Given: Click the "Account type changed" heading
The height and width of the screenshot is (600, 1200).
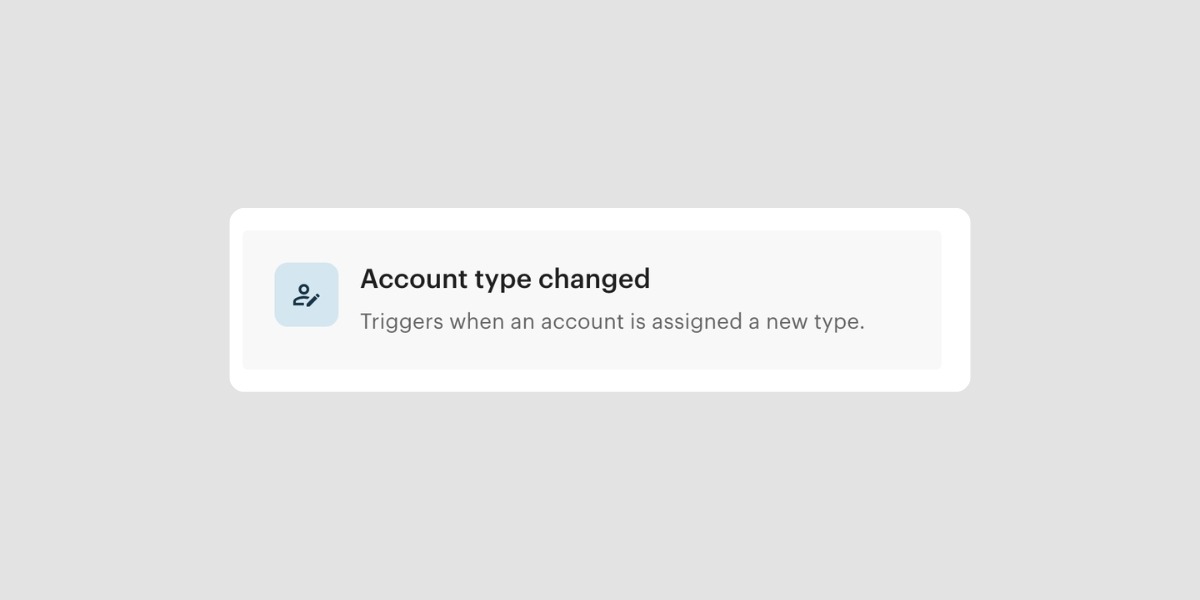Looking at the screenshot, I should pos(505,279).
